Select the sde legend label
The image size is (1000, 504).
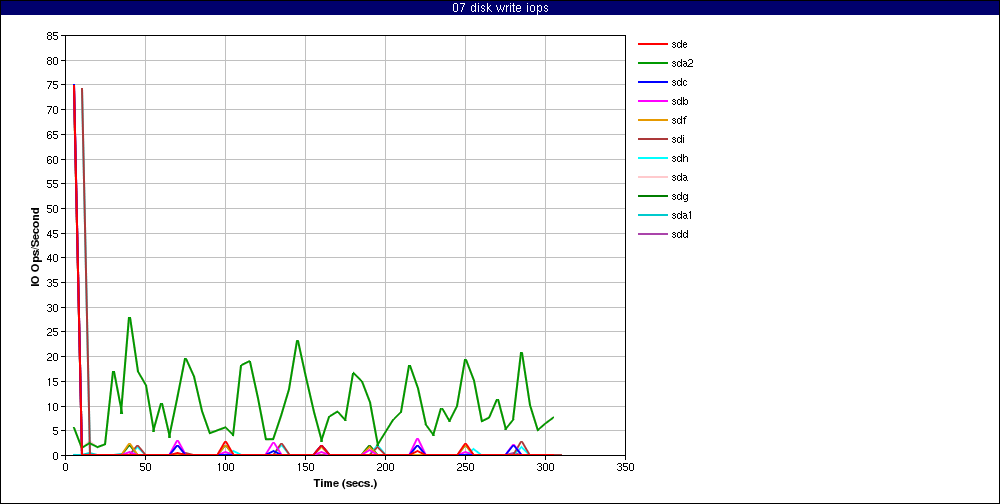coord(679,45)
